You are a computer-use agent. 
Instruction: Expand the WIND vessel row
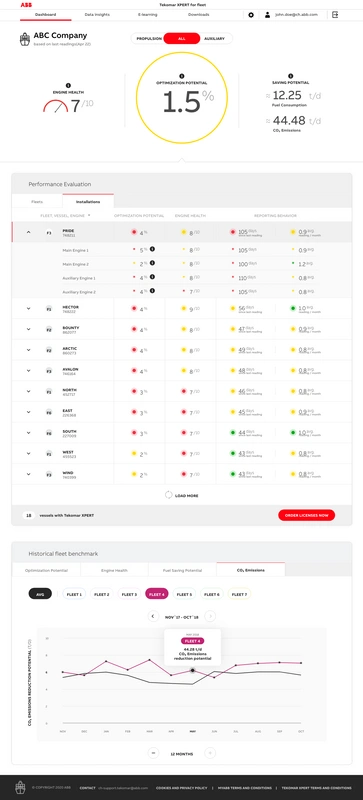[29, 474]
